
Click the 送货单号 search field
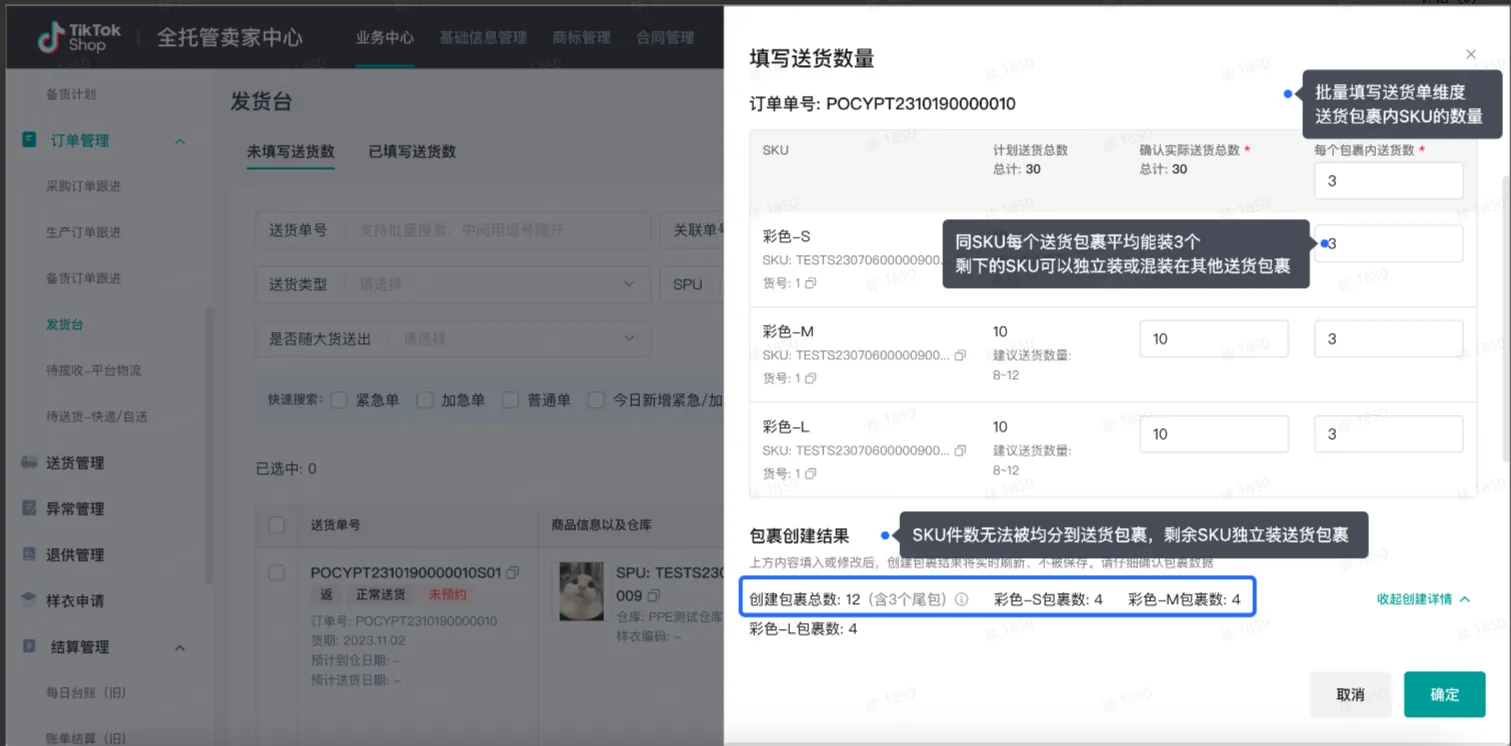tap(453, 230)
